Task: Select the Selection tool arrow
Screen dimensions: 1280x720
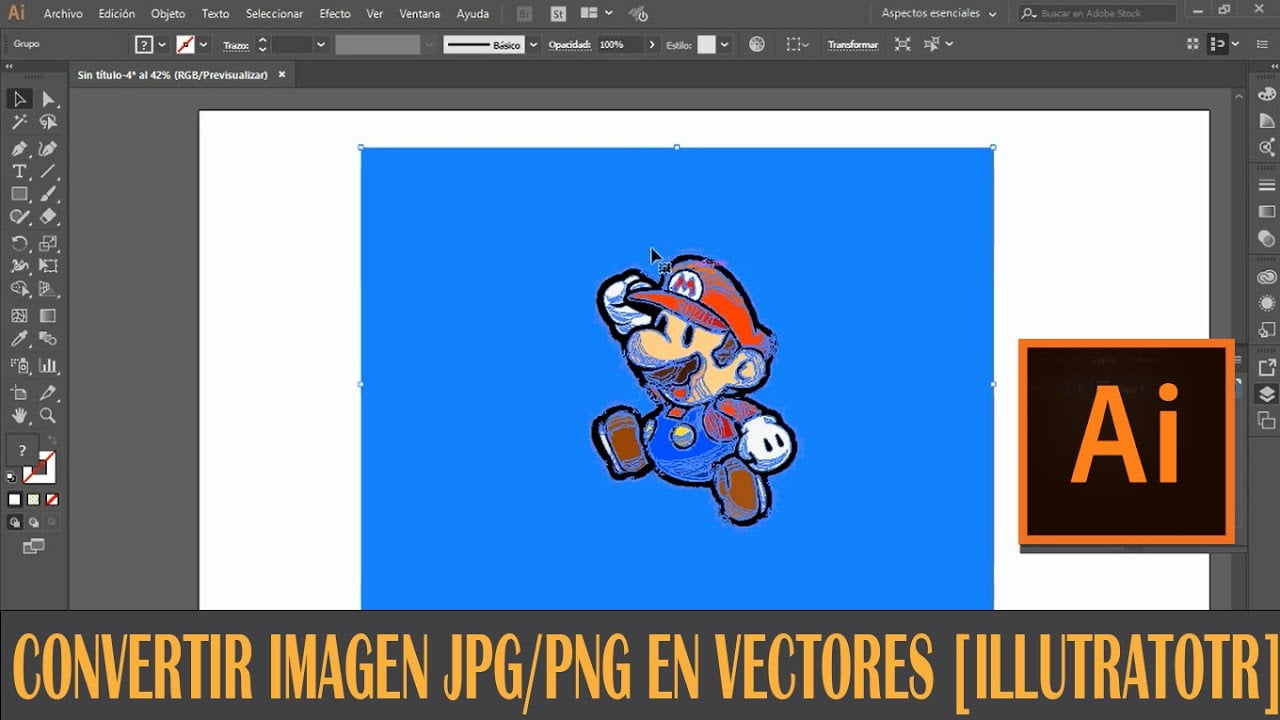Action: click(x=19, y=99)
